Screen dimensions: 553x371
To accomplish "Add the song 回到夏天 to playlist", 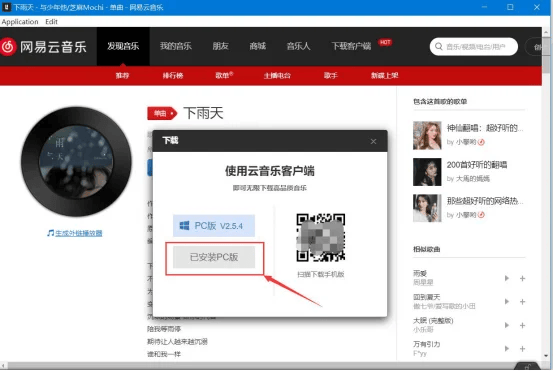I will [x=522, y=302].
